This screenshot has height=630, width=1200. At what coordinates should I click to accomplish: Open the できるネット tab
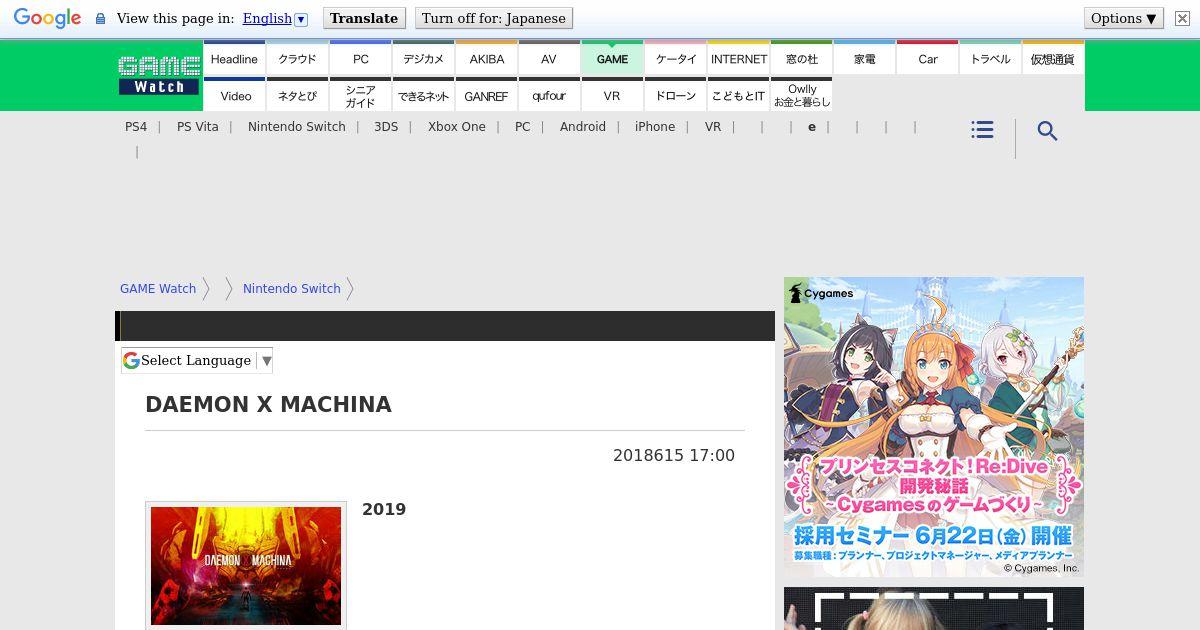pos(423,96)
